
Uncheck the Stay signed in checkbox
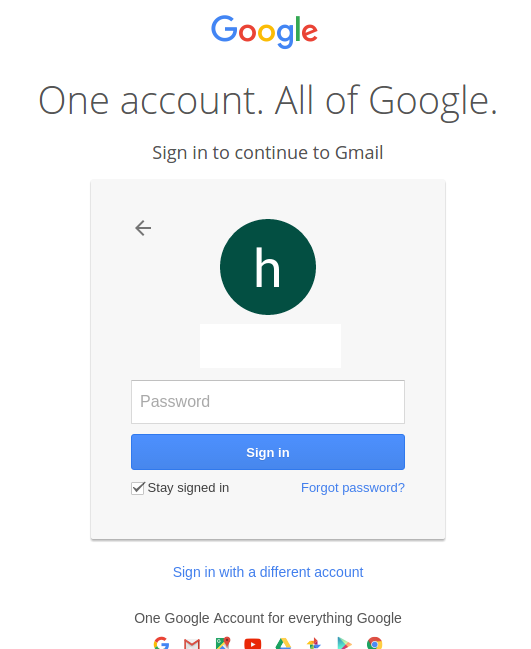[x=138, y=488]
